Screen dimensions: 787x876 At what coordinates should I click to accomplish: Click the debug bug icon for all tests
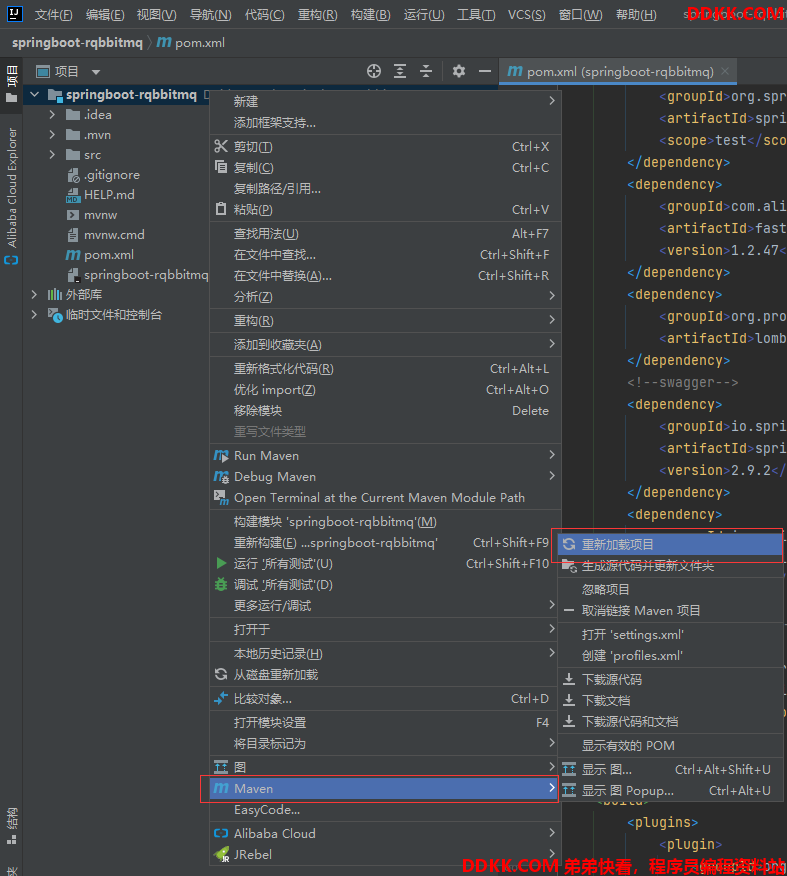(221, 584)
